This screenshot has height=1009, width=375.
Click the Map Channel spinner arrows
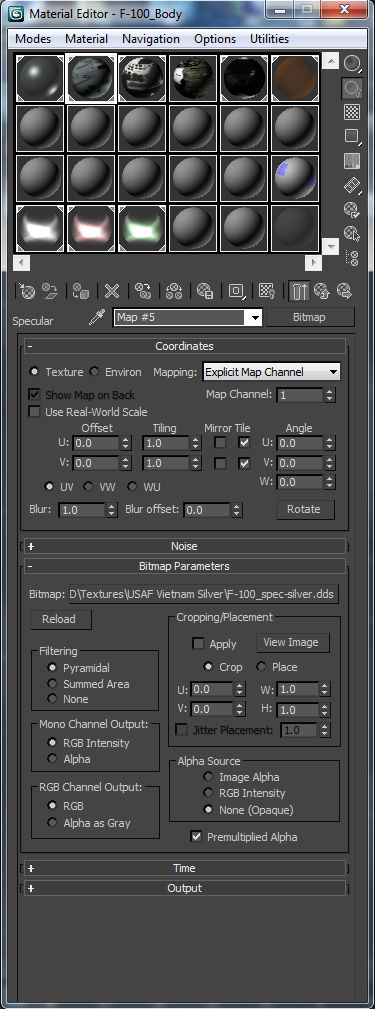(330, 394)
